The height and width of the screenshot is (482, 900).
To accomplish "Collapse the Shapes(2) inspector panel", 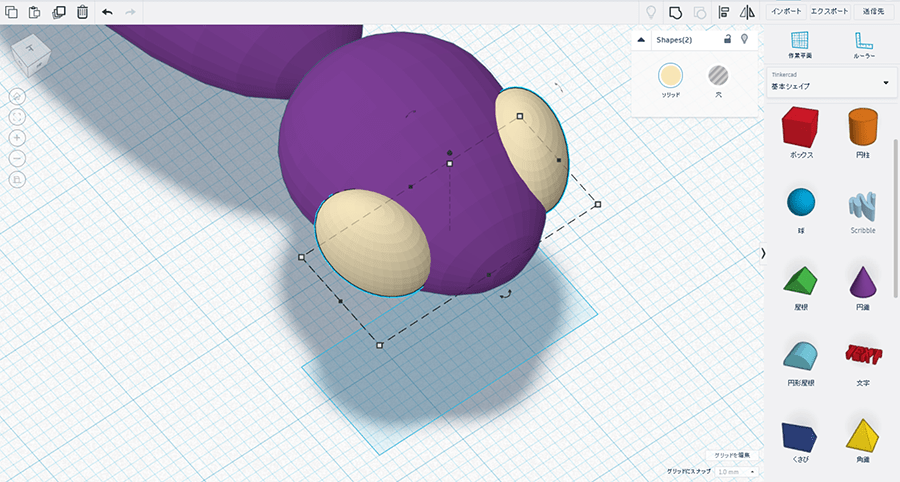I will click(x=641, y=40).
